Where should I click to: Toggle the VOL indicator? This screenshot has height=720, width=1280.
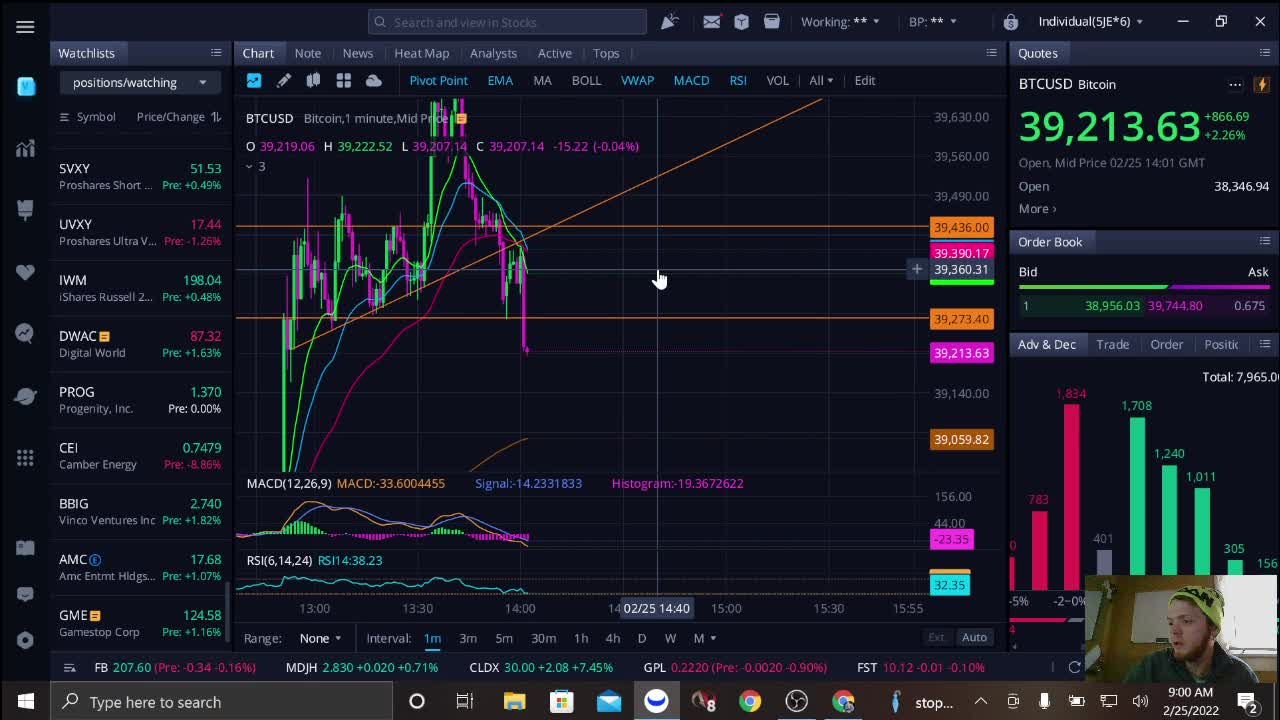tap(777, 80)
